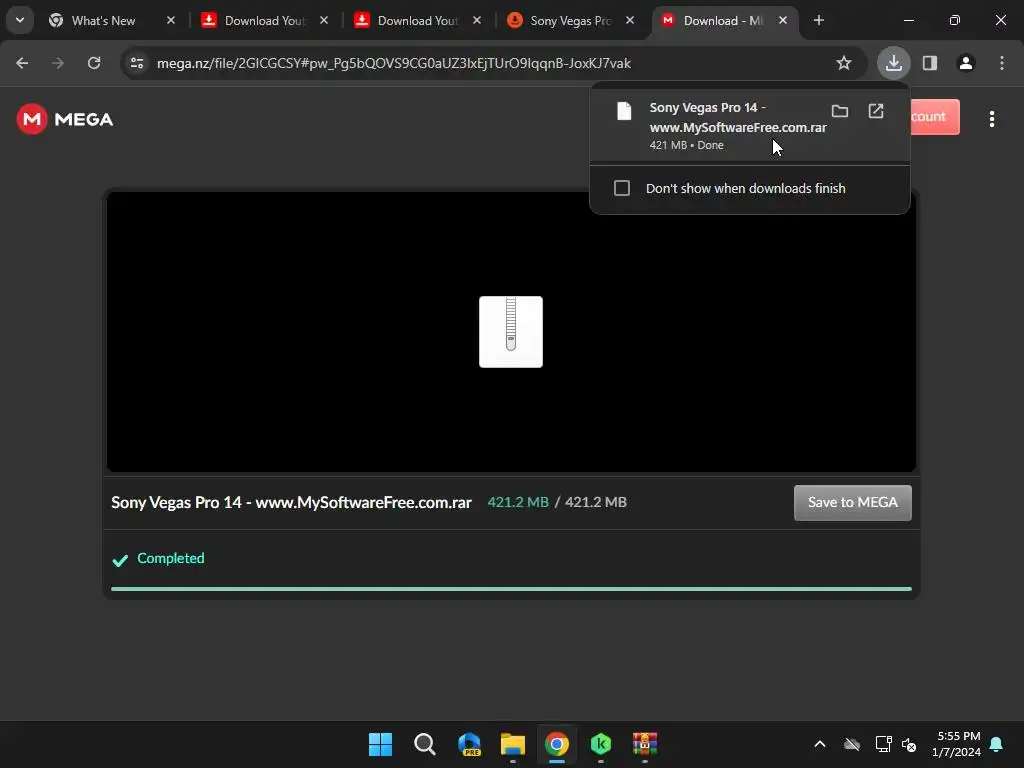
Task: Open the Chrome three-dot menu
Action: 1002,63
